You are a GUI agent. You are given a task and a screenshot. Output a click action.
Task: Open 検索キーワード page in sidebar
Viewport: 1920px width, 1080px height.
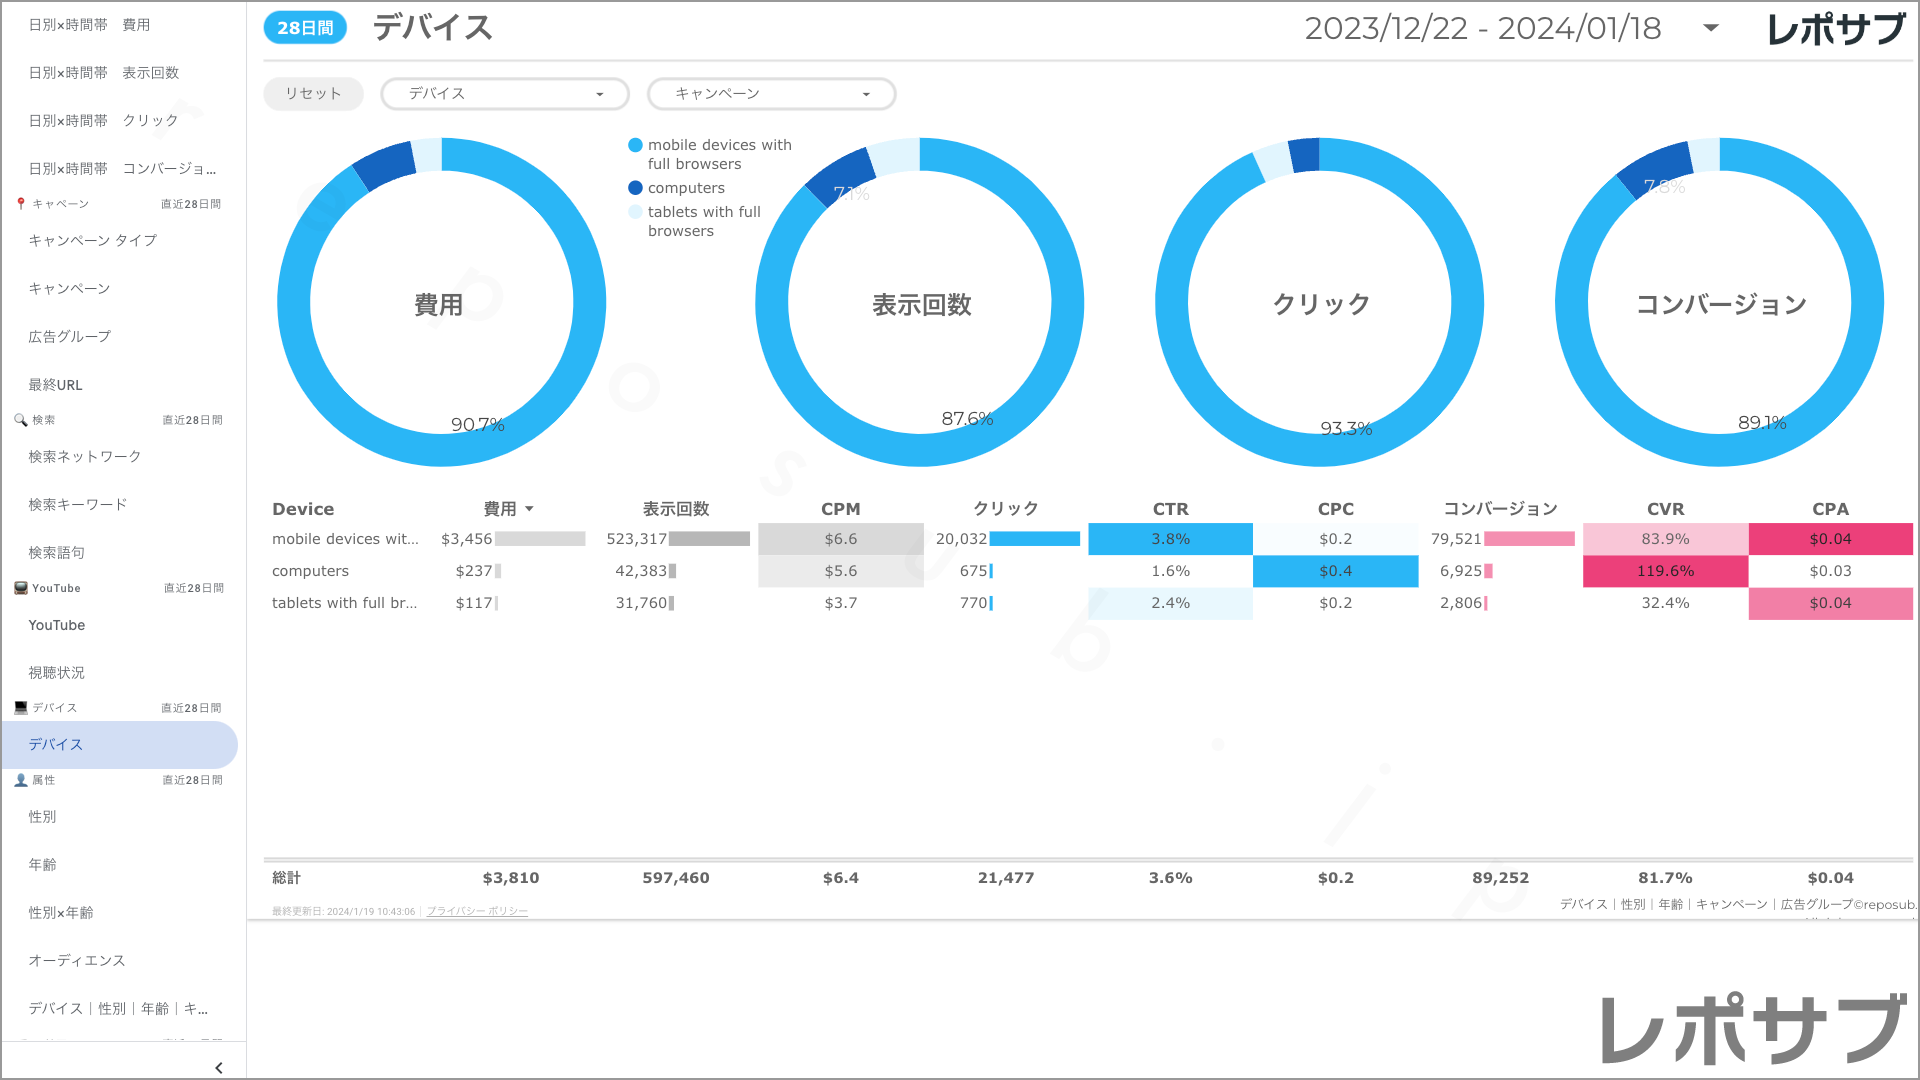coord(78,505)
